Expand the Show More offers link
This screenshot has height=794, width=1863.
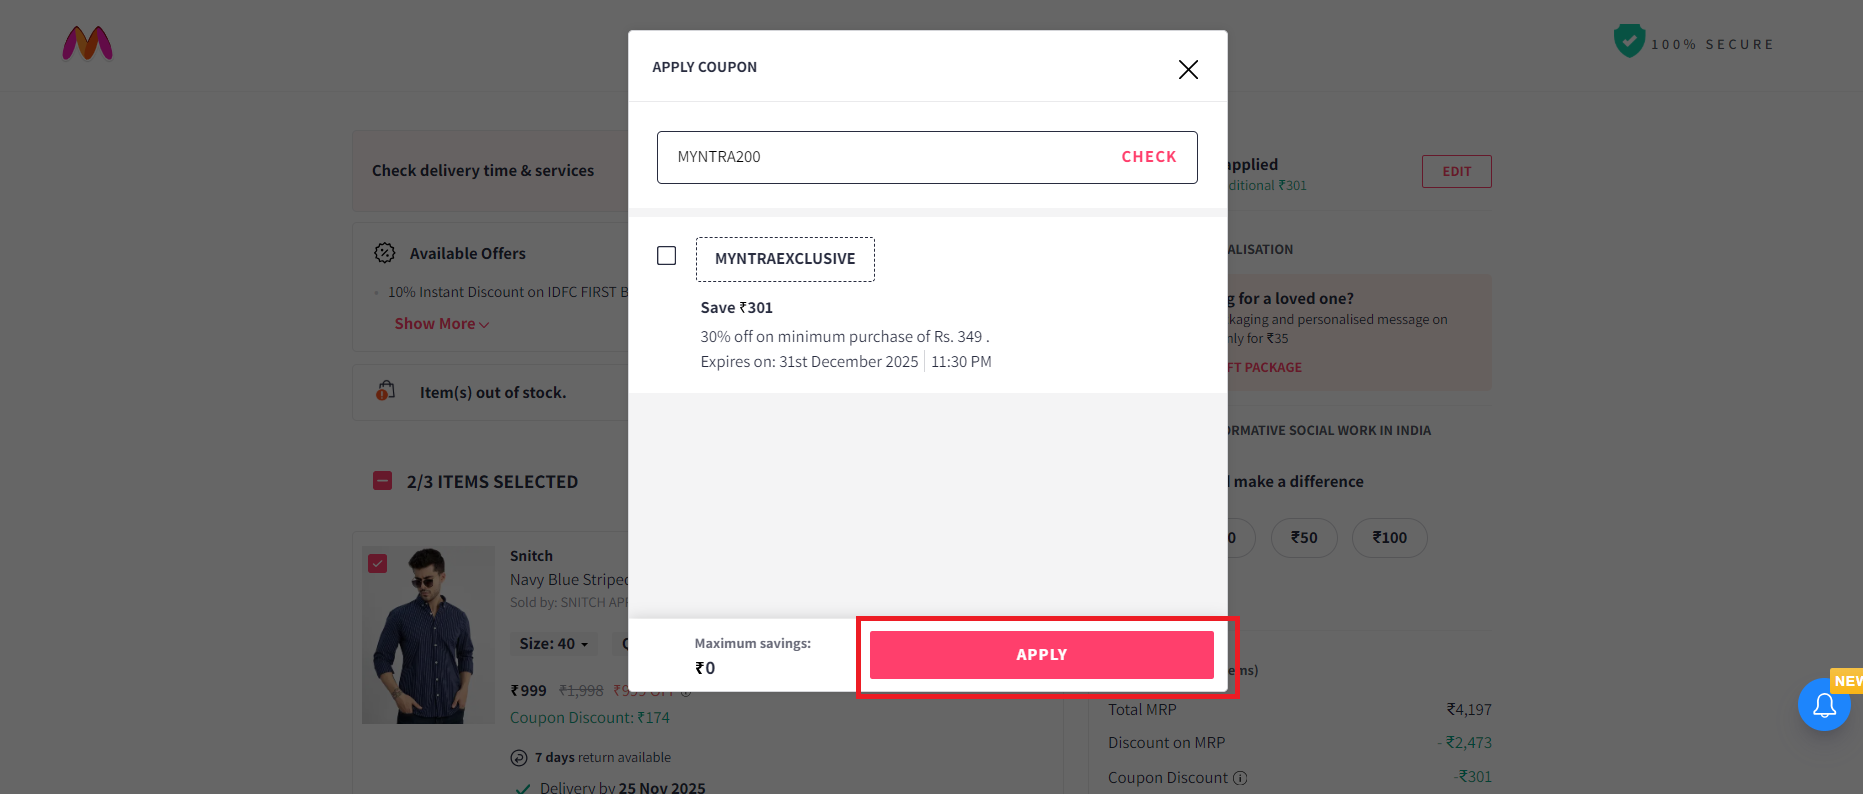440,323
